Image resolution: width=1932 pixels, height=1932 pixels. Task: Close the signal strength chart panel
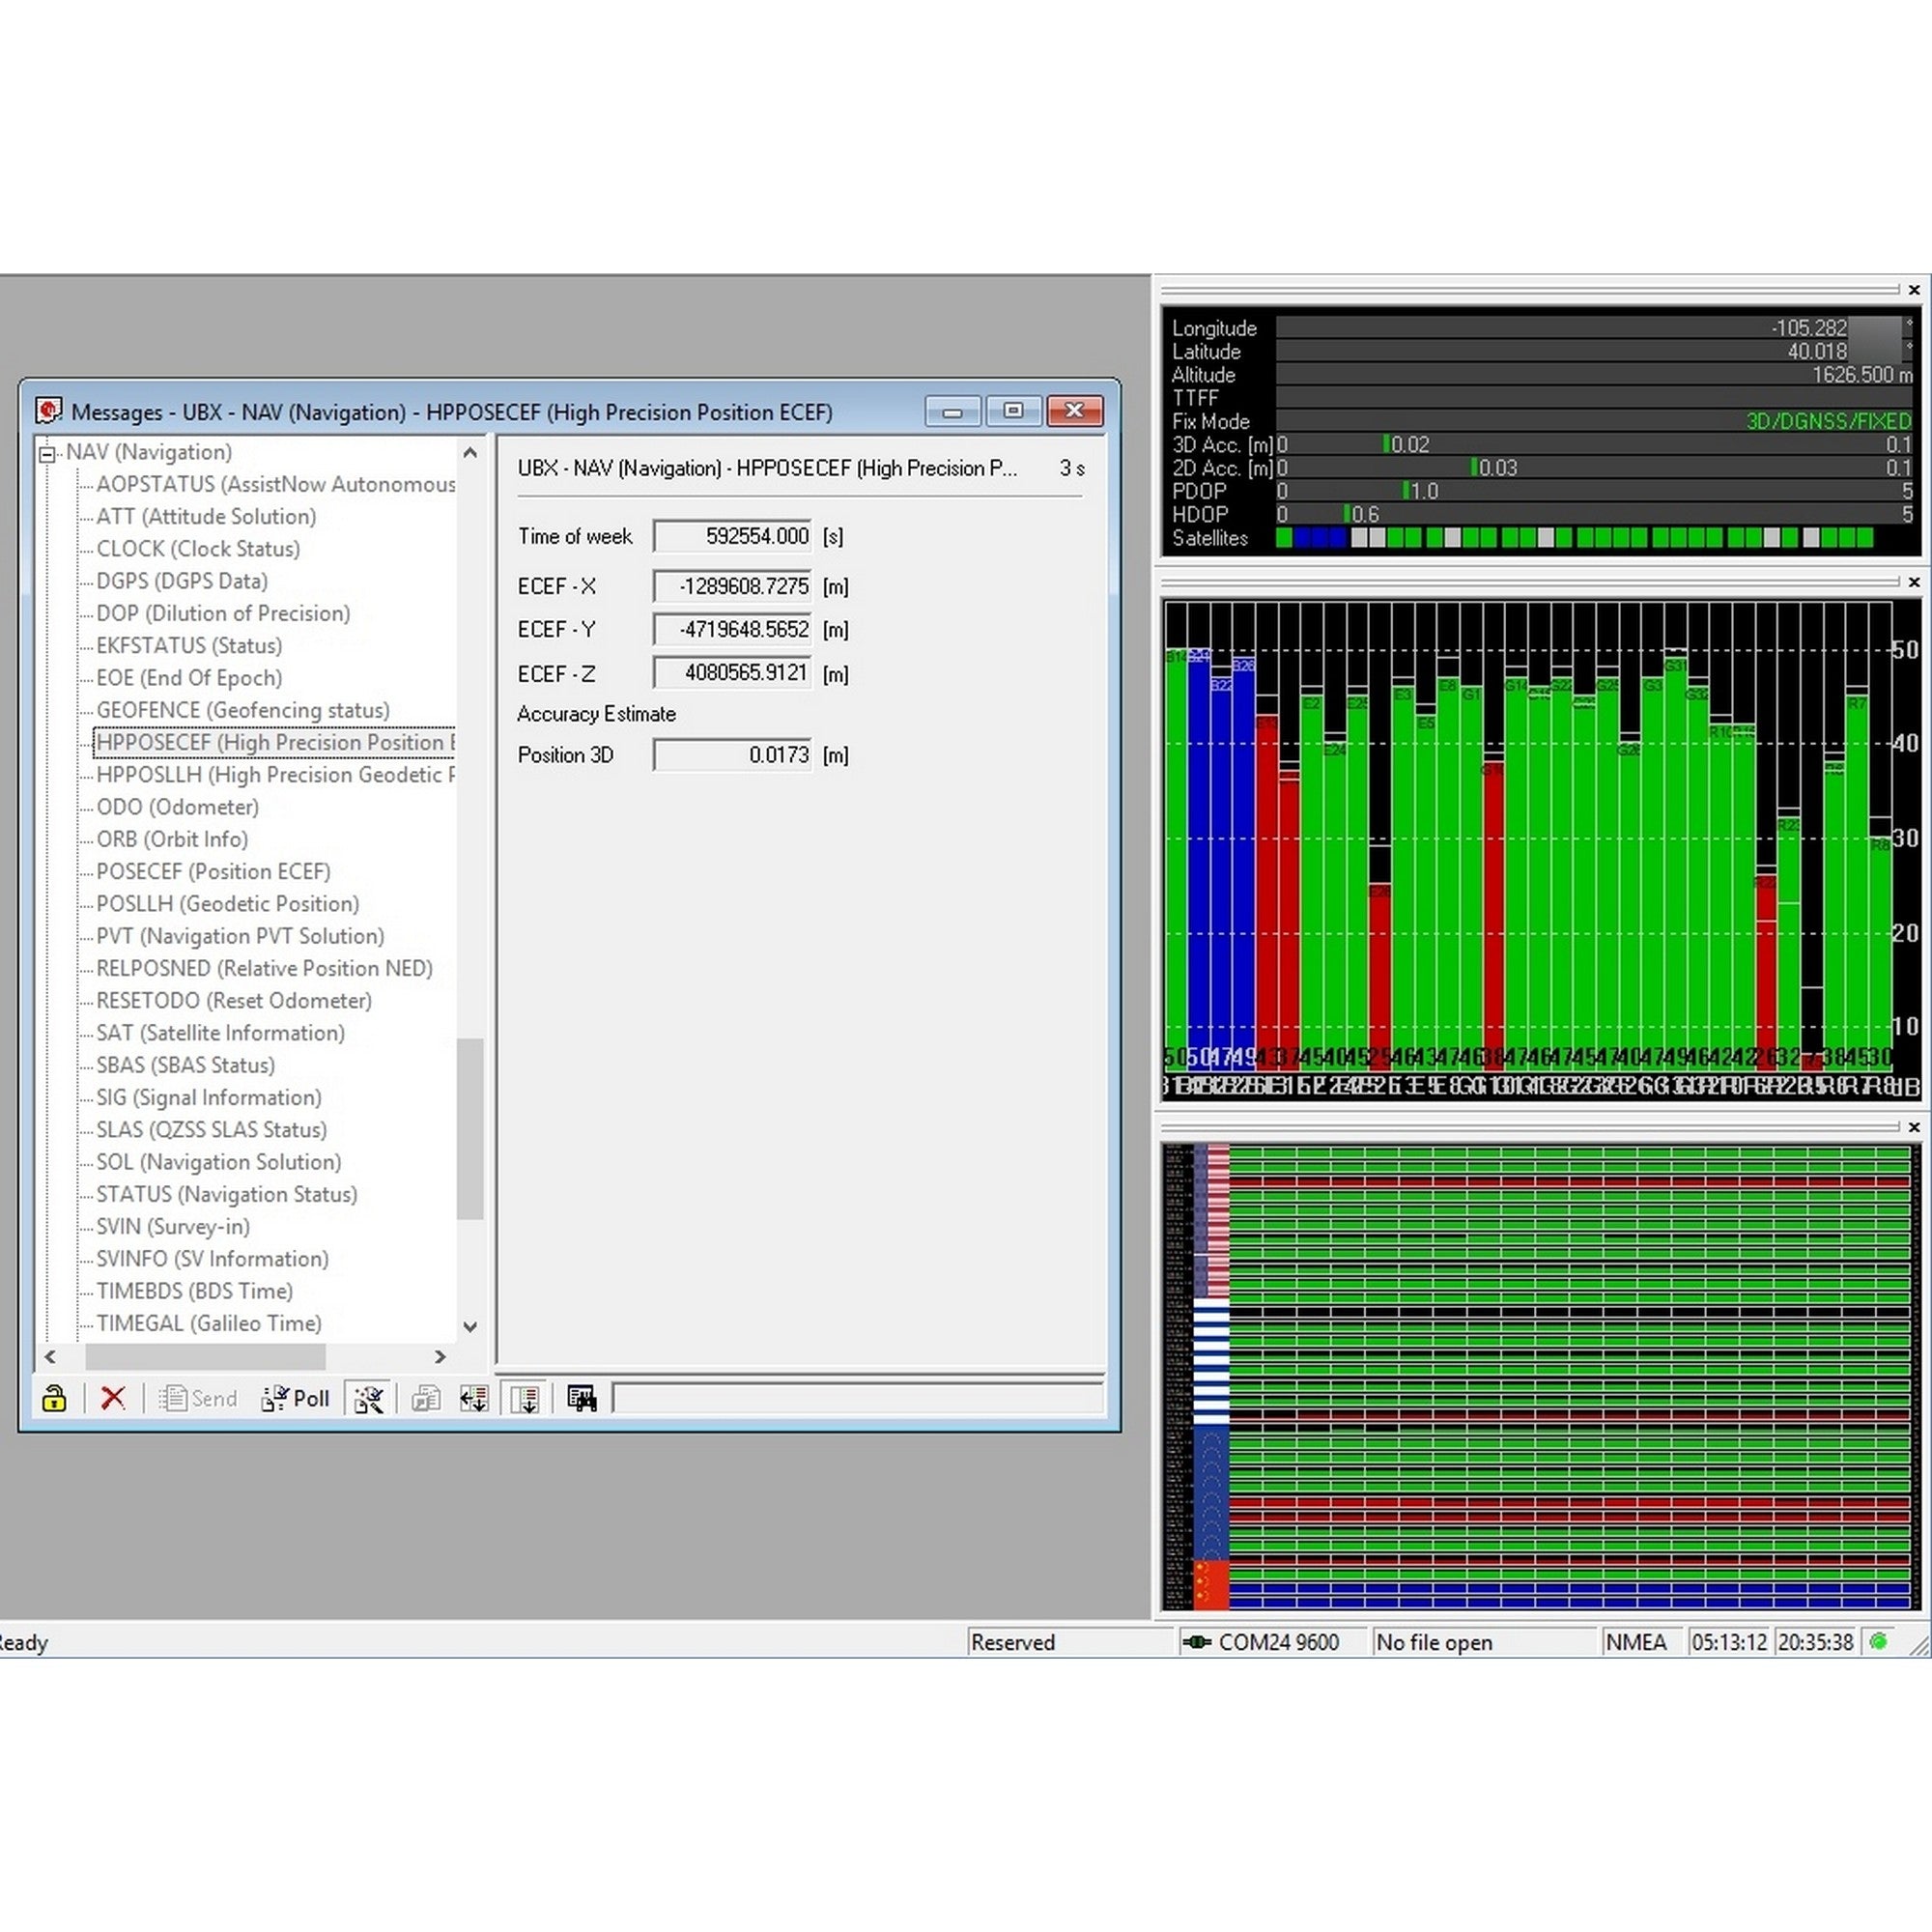[1914, 582]
